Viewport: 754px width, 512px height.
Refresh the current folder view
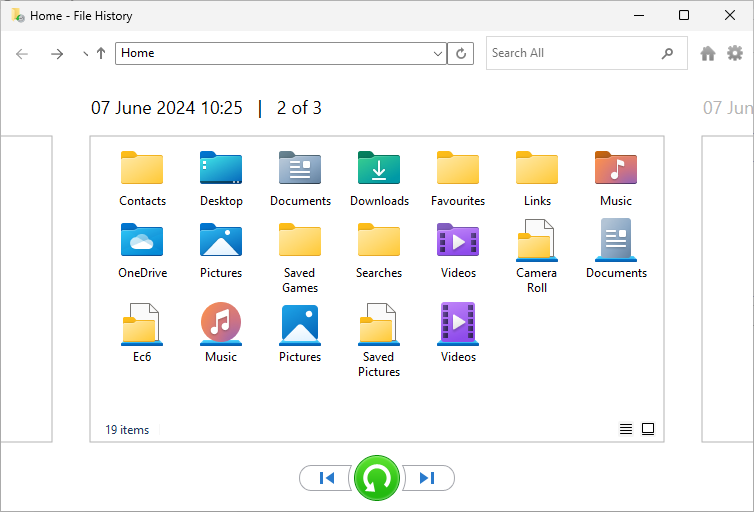tap(461, 54)
